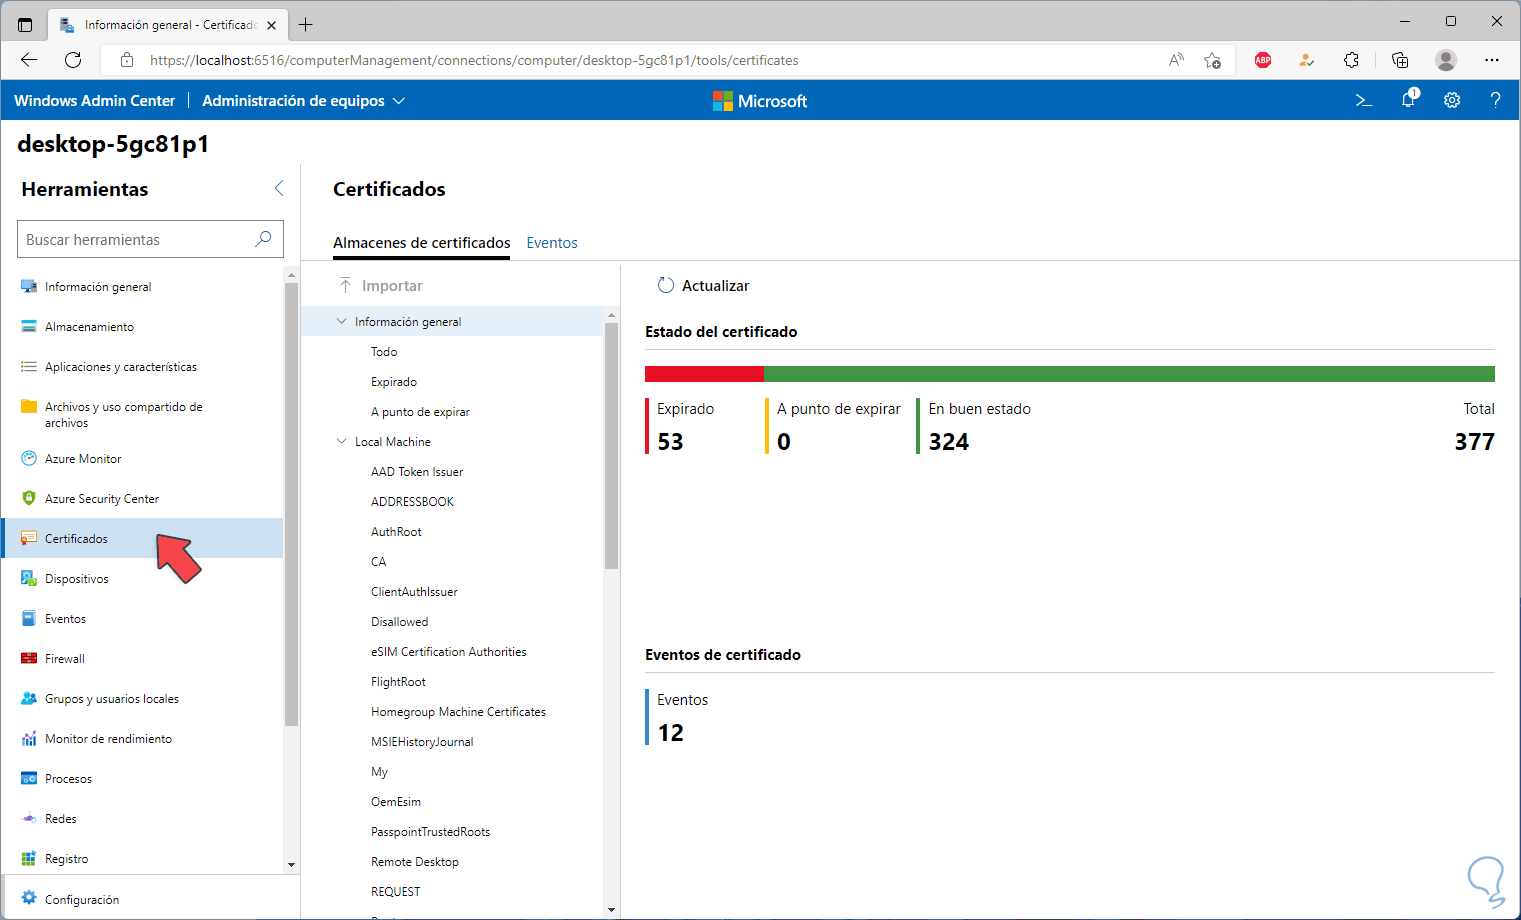Open the Firewall tool
The height and width of the screenshot is (920, 1521).
click(x=65, y=659)
